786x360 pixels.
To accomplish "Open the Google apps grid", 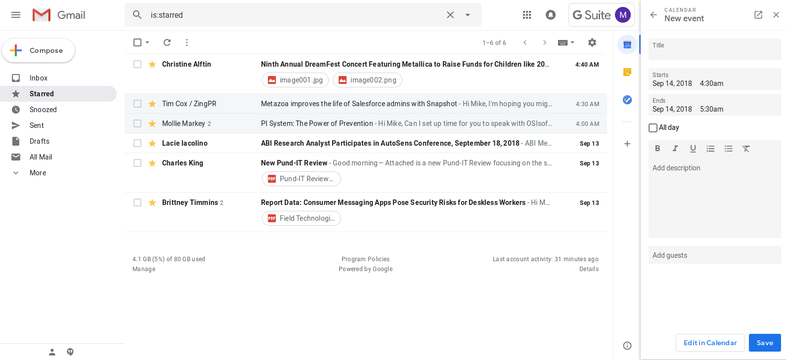I will click(527, 15).
